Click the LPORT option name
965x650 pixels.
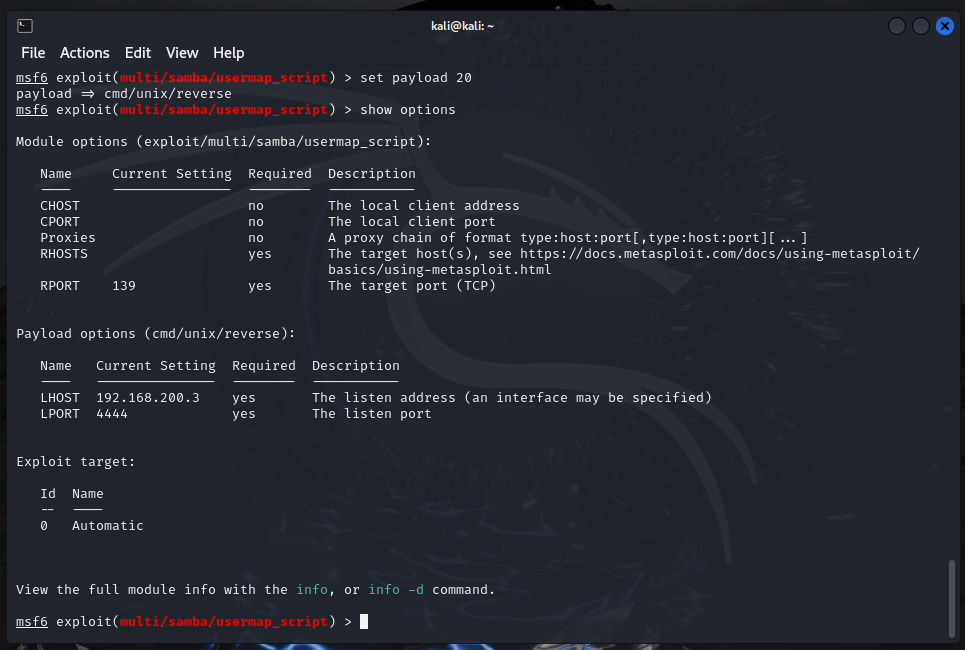point(60,414)
